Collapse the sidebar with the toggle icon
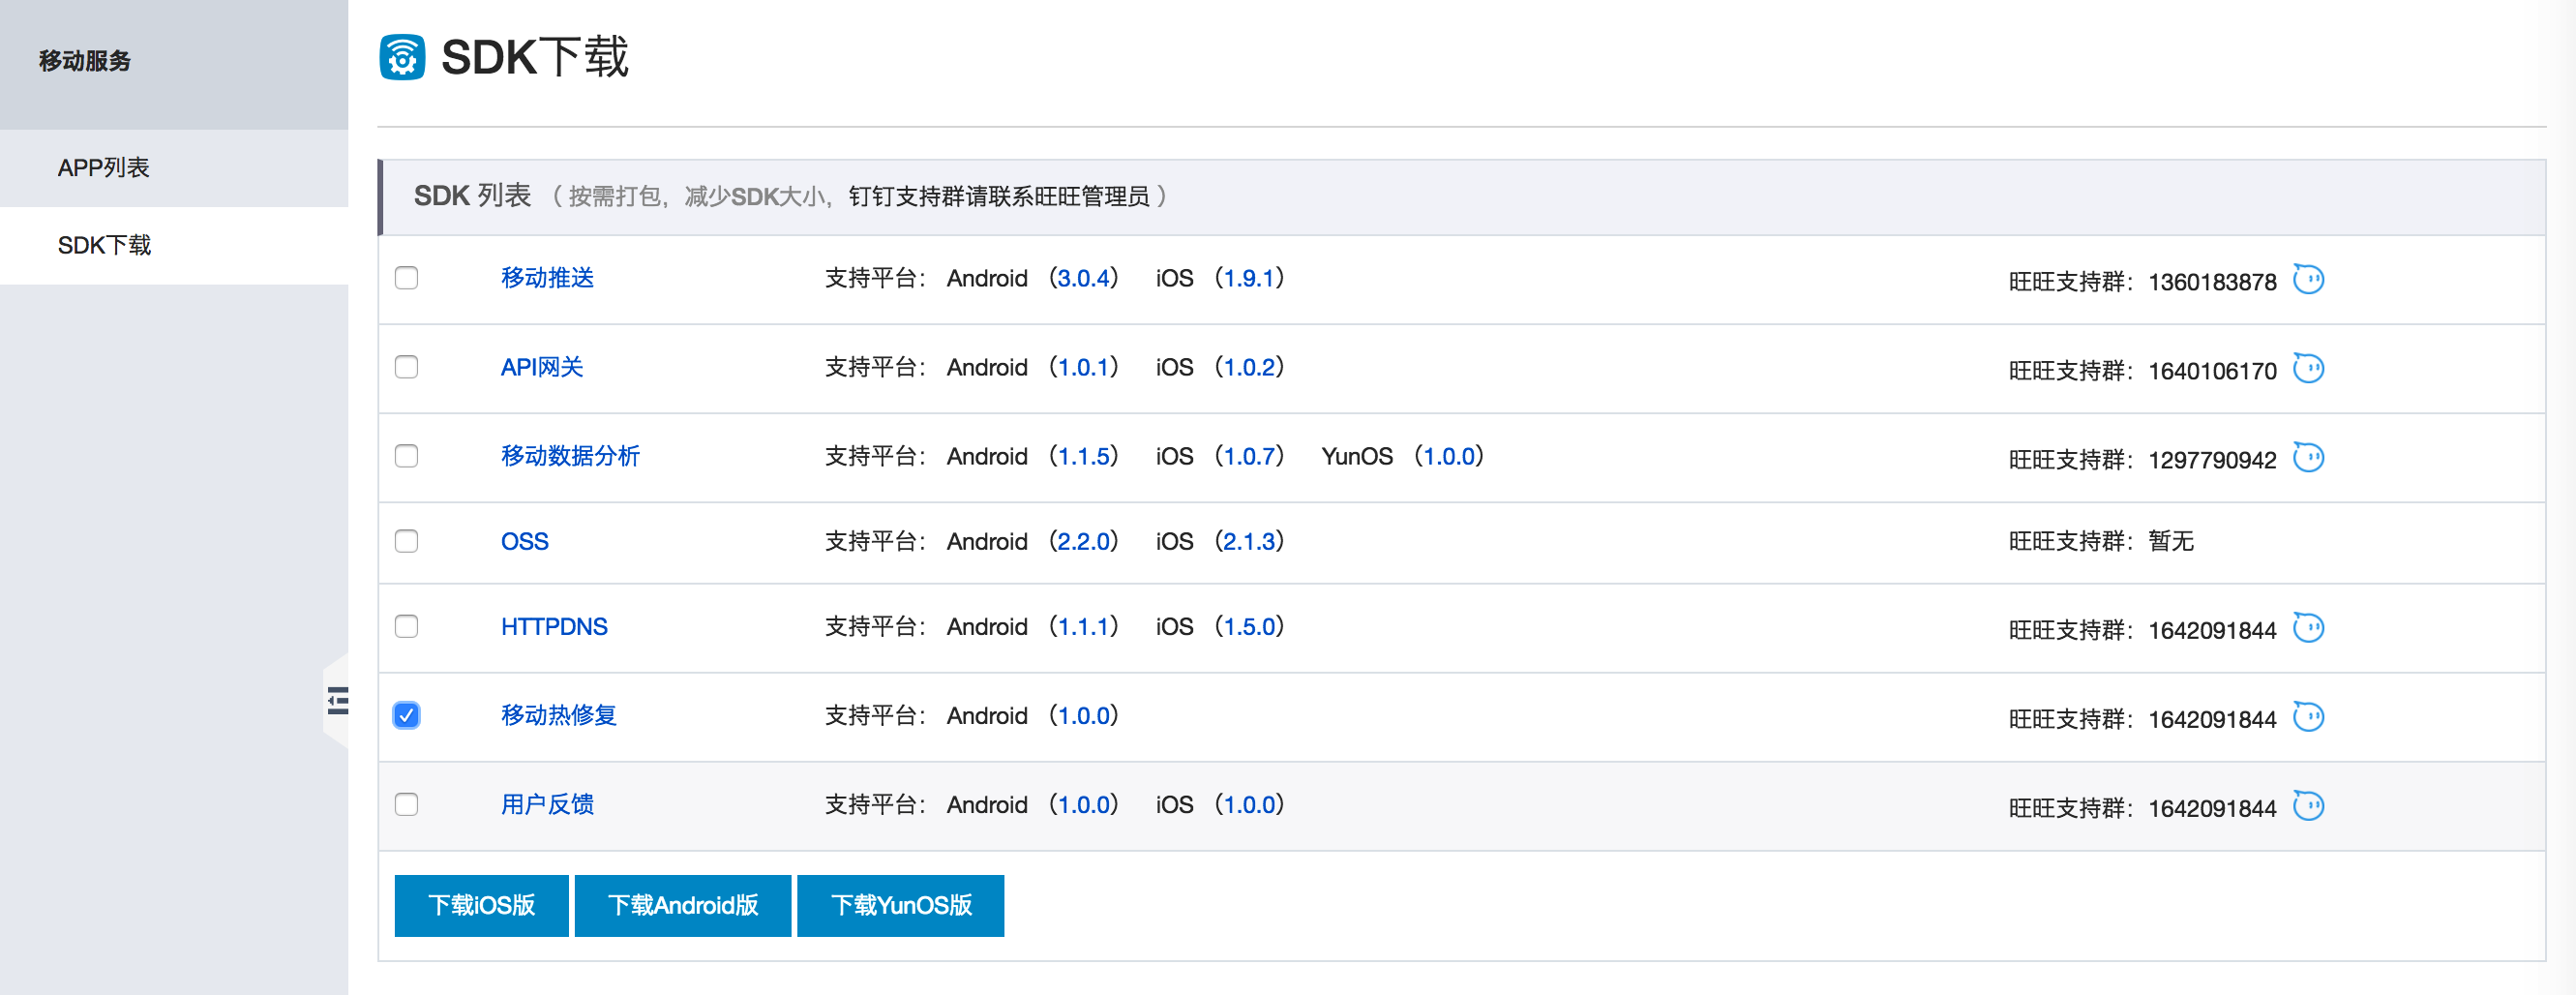Image resolution: width=2576 pixels, height=995 pixels. [x=338, y=700]
